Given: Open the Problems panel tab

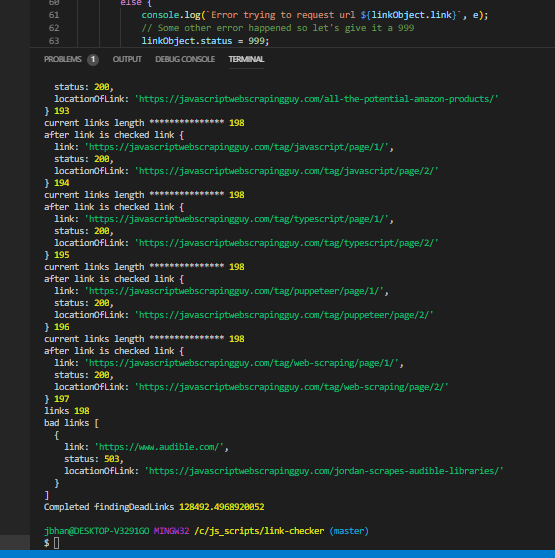Looking at the screenshot, I should (63, 59).
